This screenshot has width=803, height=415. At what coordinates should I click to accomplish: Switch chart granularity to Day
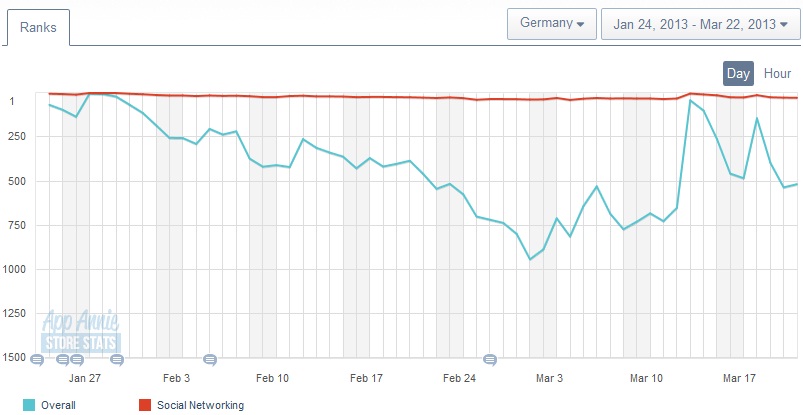coord(739,73)
